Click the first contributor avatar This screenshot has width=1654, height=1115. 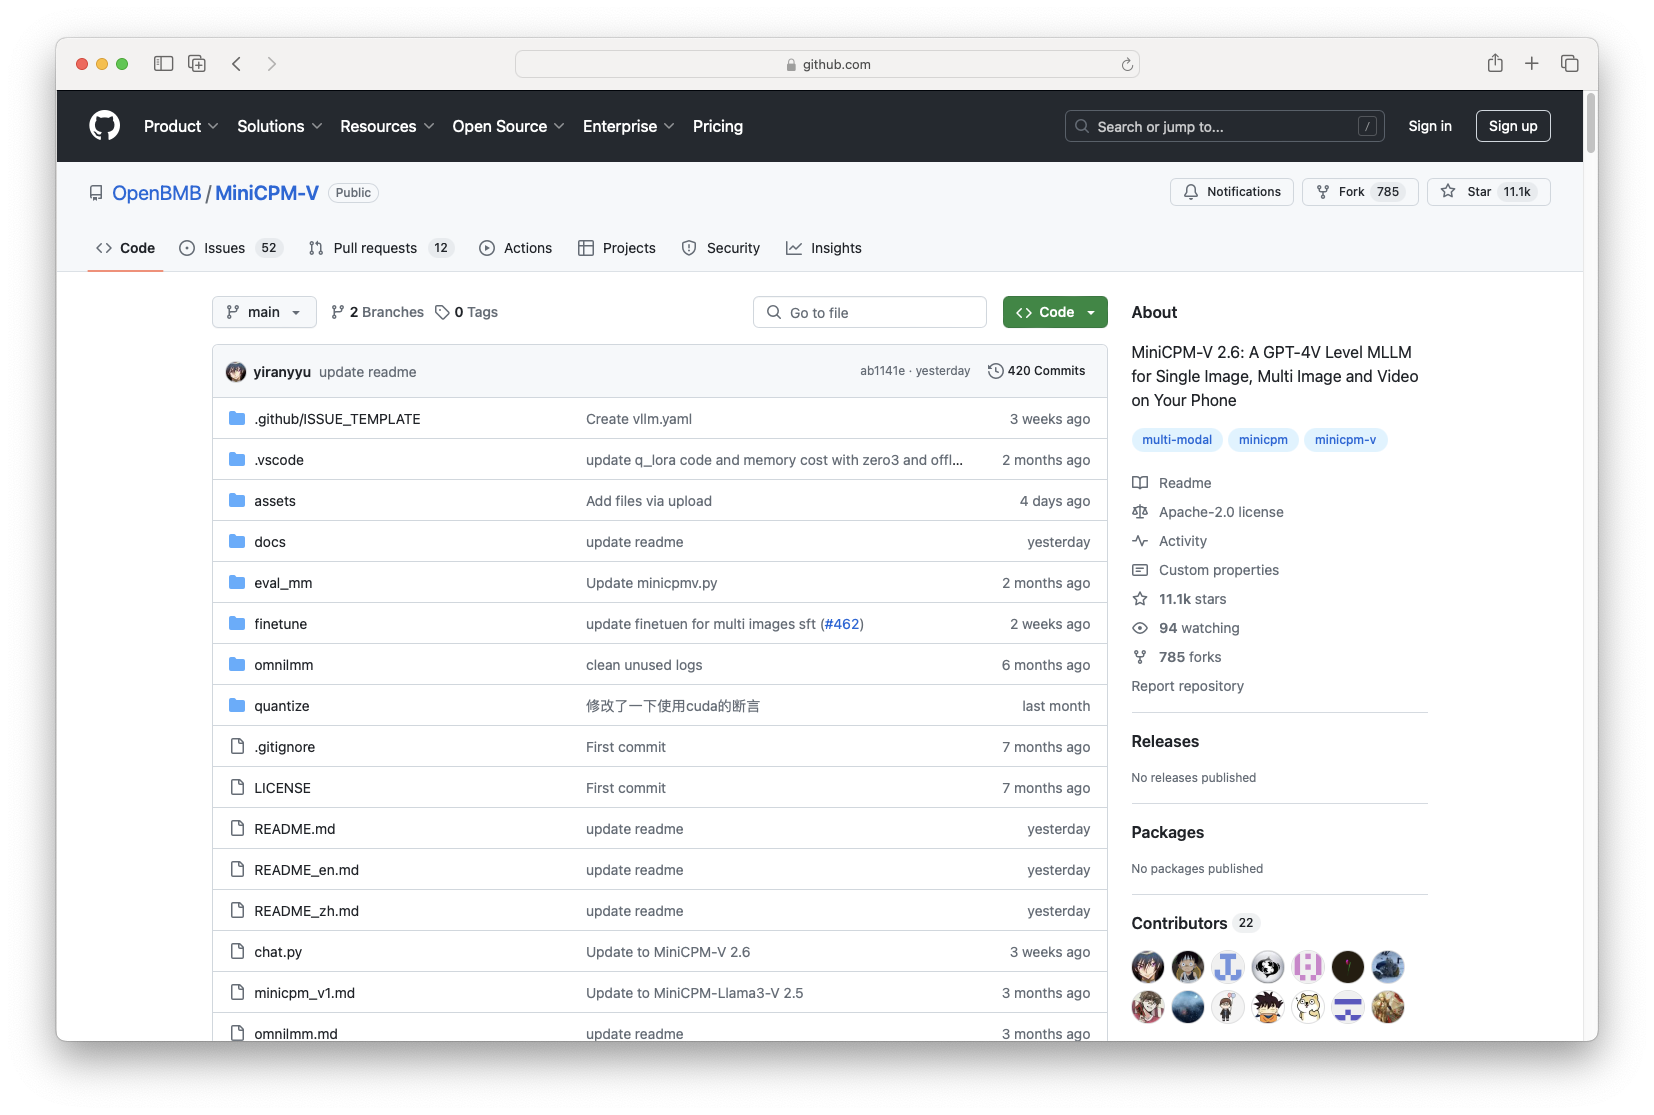1148,967
